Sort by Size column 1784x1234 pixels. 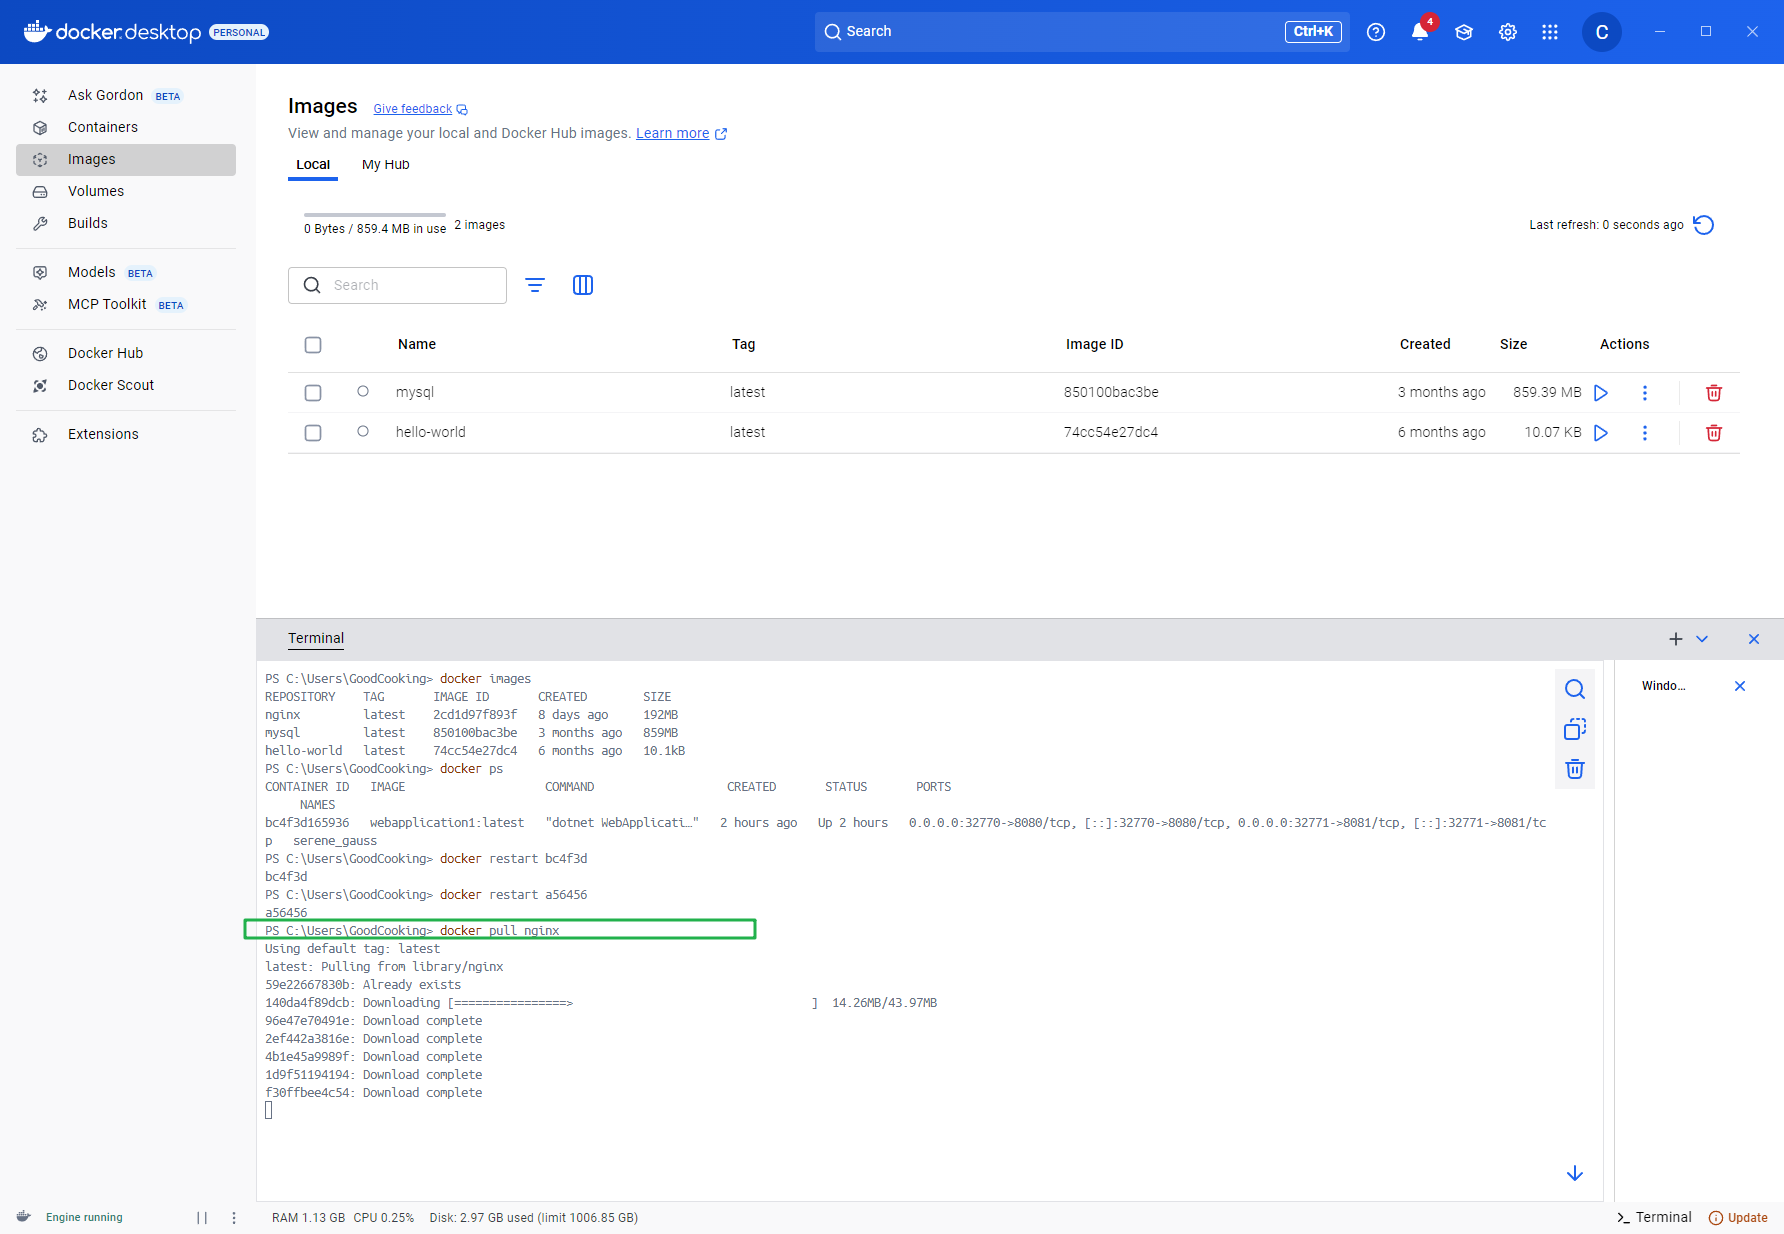pyautogui.click(x=1513, y=344)
